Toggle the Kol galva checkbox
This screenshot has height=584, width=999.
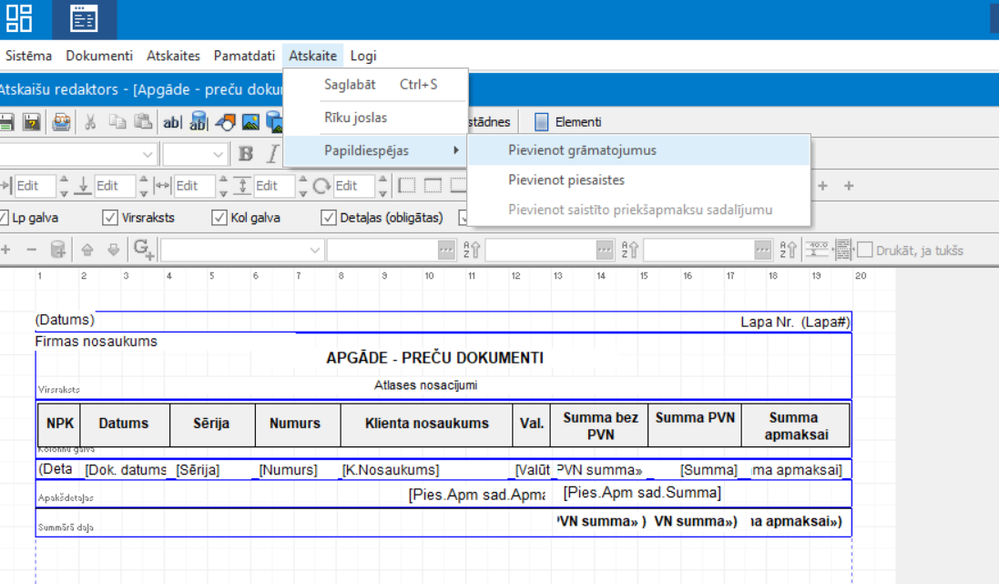pyautogui.click(x=219, y=217)
